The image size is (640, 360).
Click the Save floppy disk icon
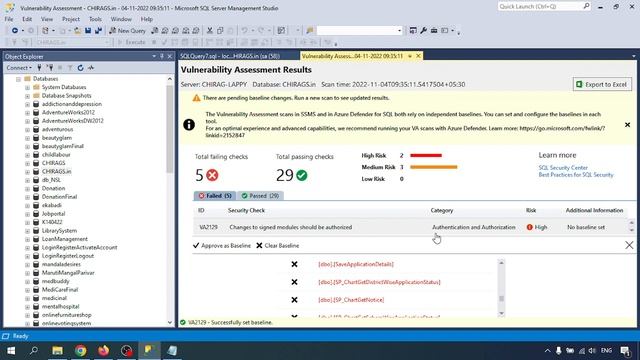coord(88,31)
